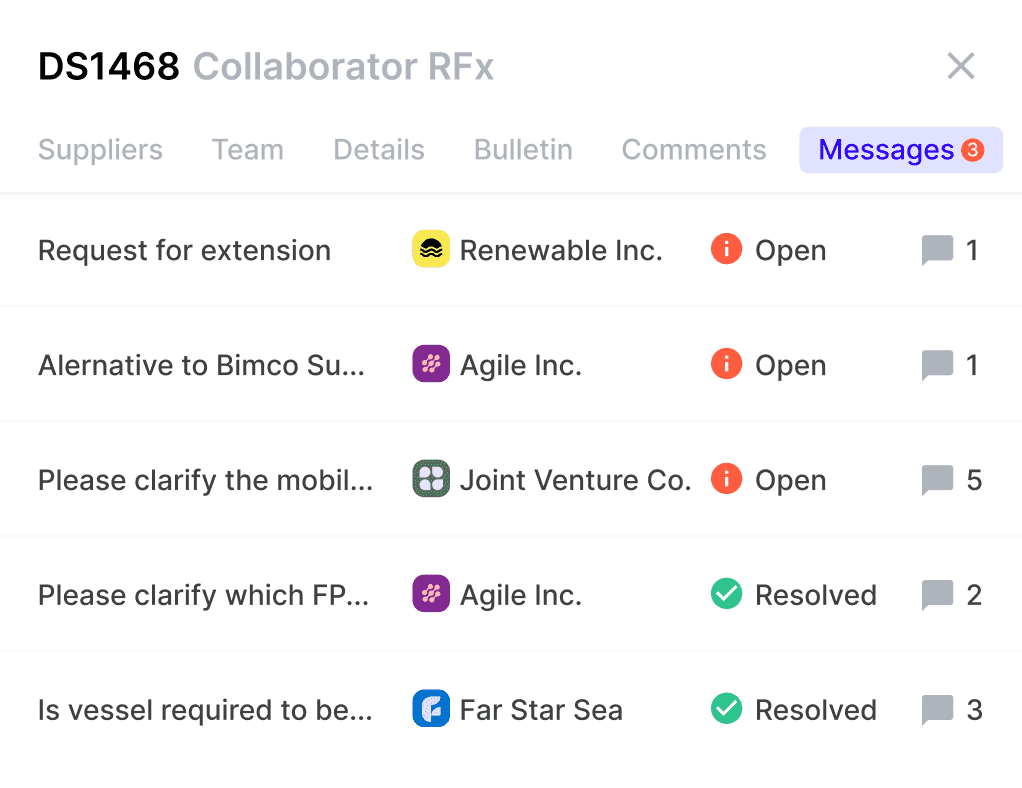Click the Far Star Sea blue logo icon
The height and width of the screenshot is (788, 1022).
point(431,708)
